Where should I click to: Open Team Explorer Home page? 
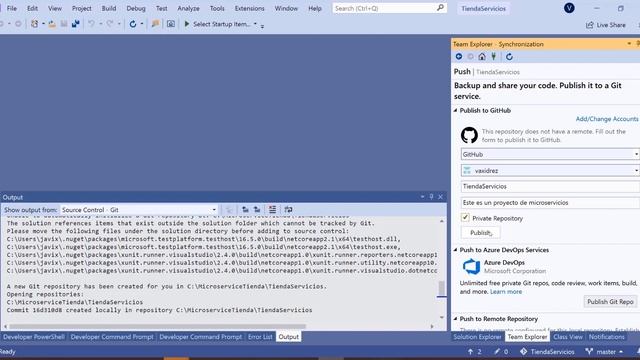(482, 56)
